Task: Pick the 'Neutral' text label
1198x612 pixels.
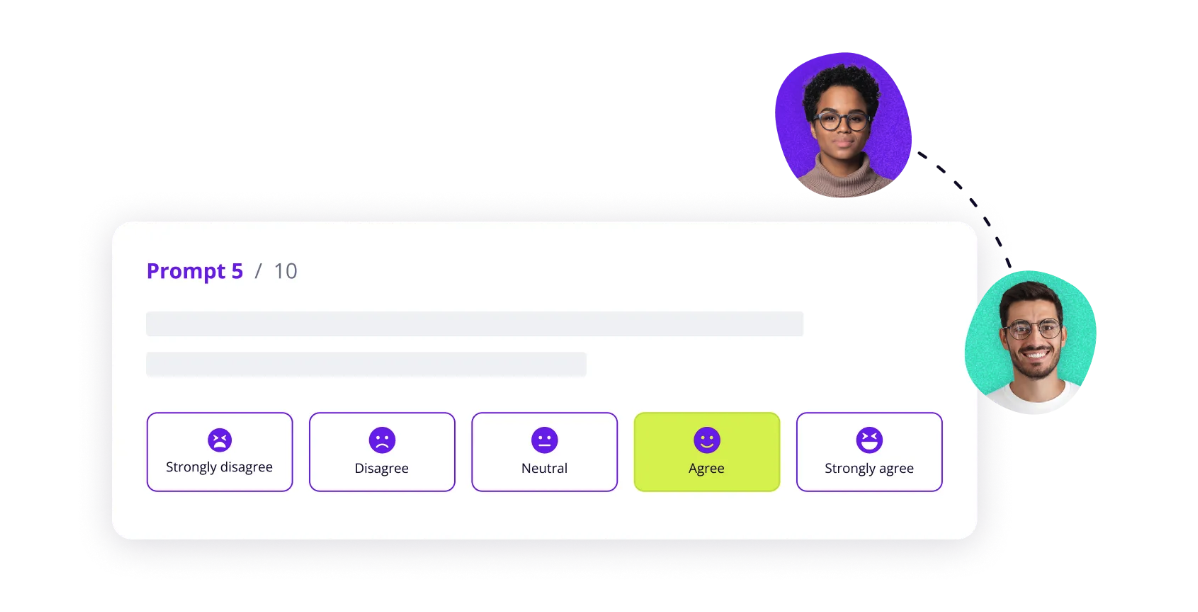Action: 544,468
